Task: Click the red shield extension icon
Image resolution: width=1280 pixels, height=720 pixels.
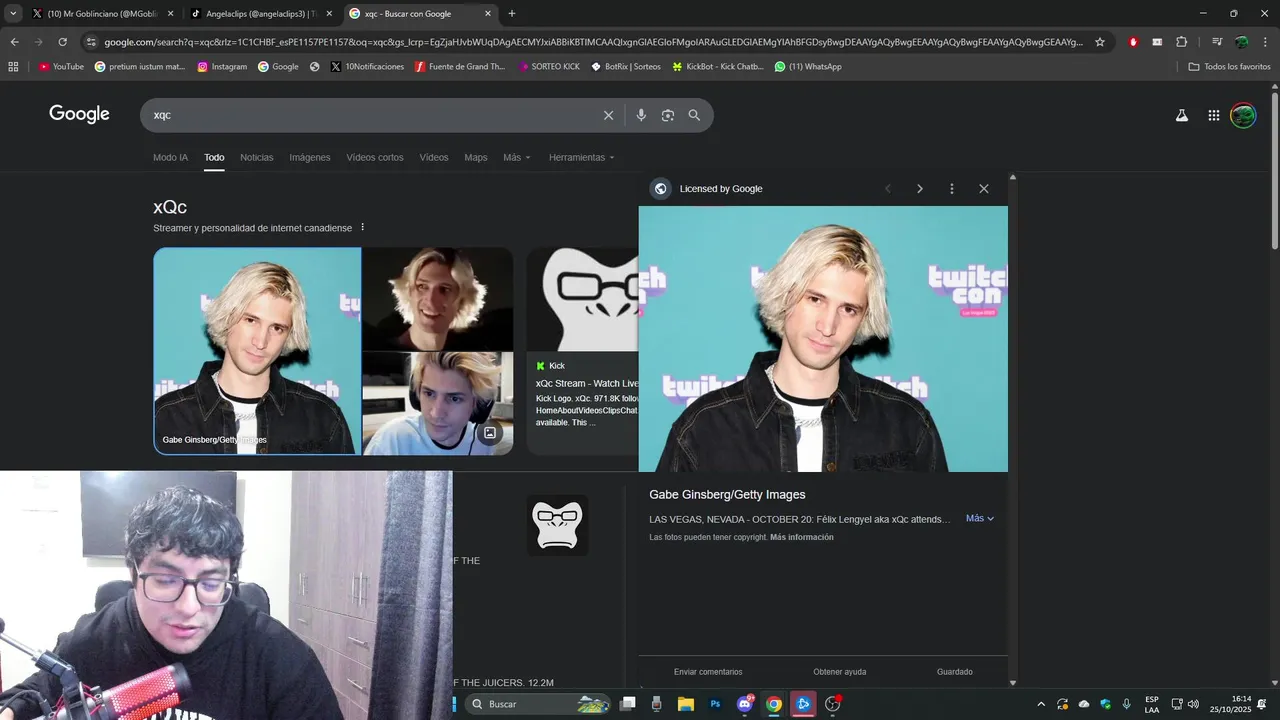Action: pyautogui.click(x=1133, y=42)
